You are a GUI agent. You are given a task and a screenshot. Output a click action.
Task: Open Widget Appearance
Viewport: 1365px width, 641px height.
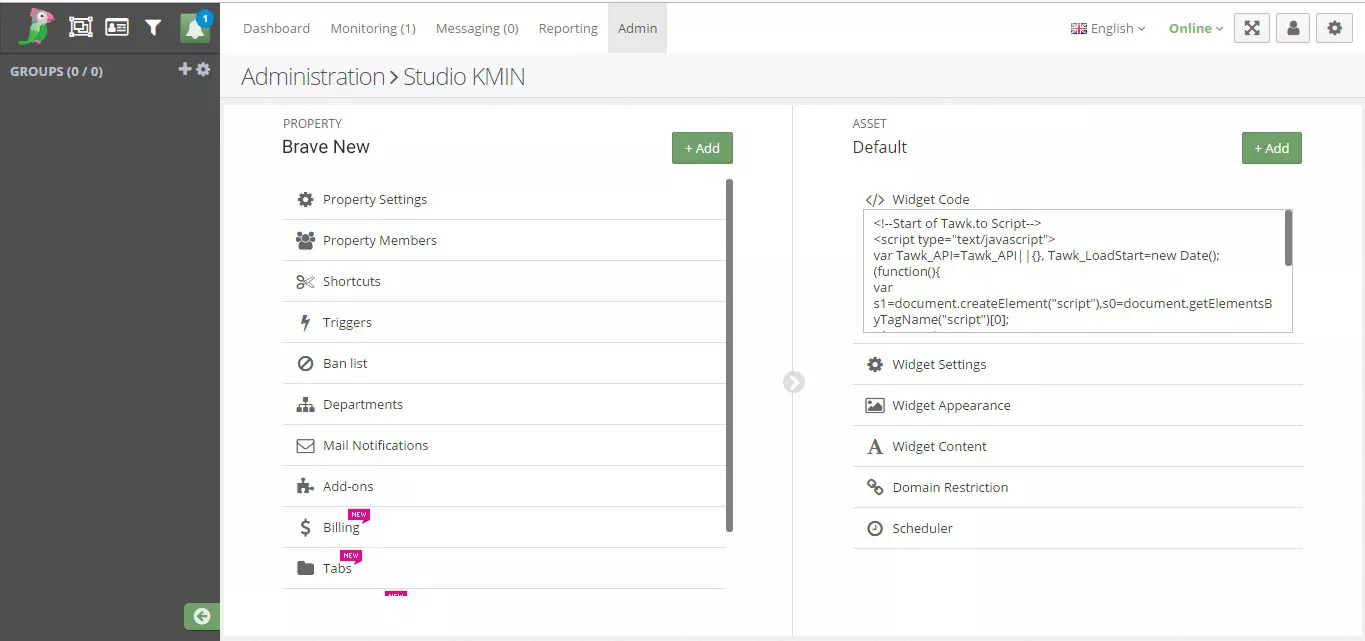click(x=1078, y=405)
